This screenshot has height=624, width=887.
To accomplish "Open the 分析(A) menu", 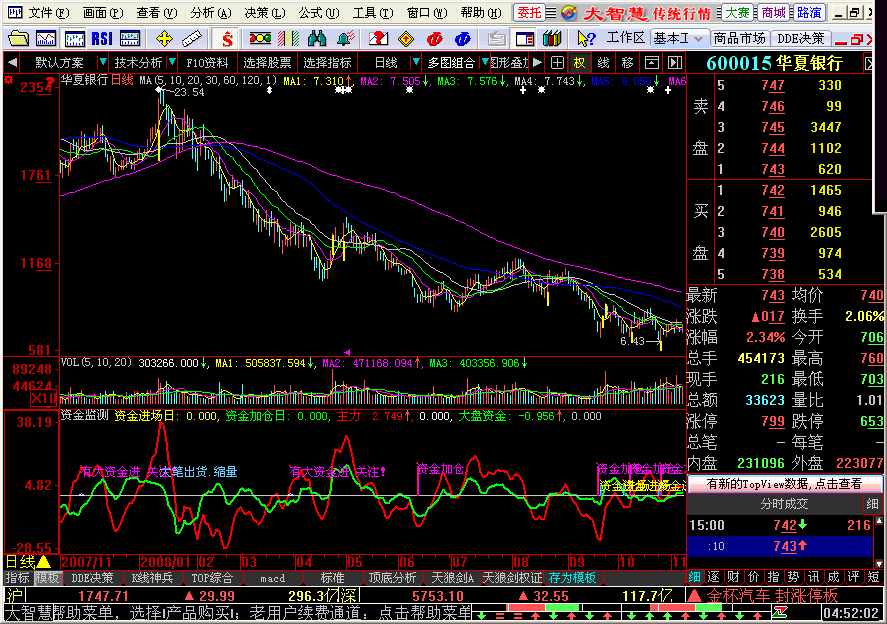I will (211, 12).
